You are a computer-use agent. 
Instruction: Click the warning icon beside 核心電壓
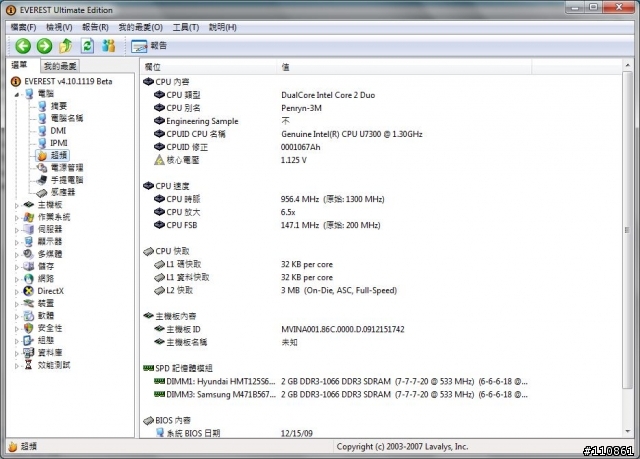(159, 160)
